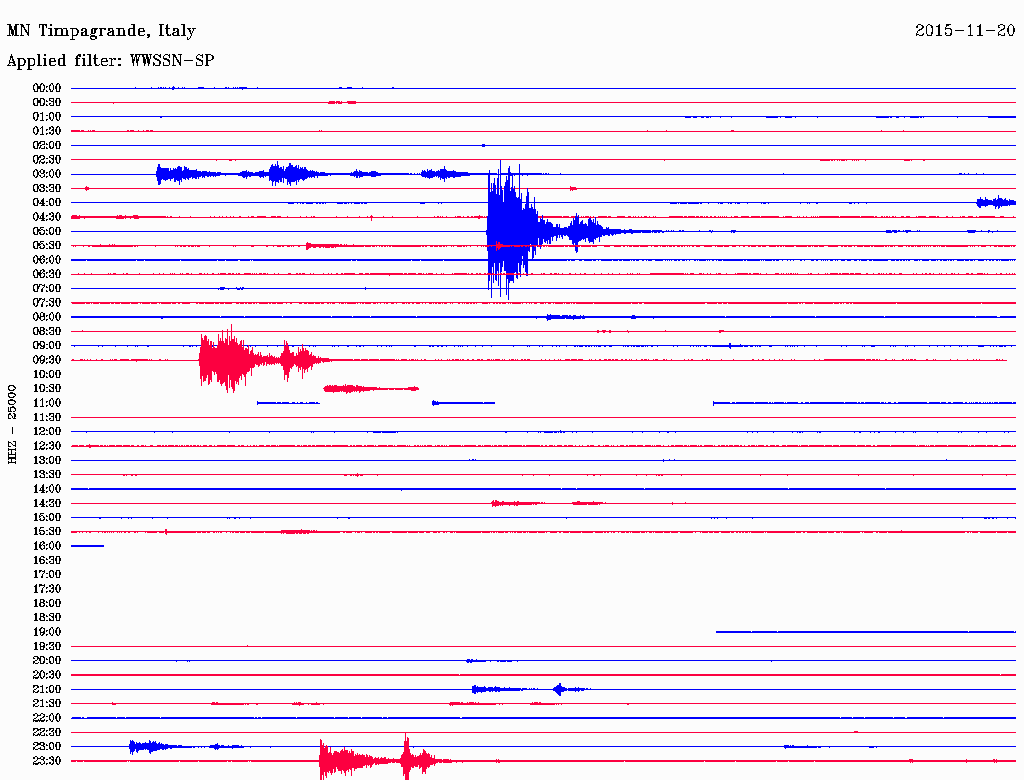Select the 18:00 time label
Image resolution: width=1024 pixels, height=780 pixels.
coord(47,604)
